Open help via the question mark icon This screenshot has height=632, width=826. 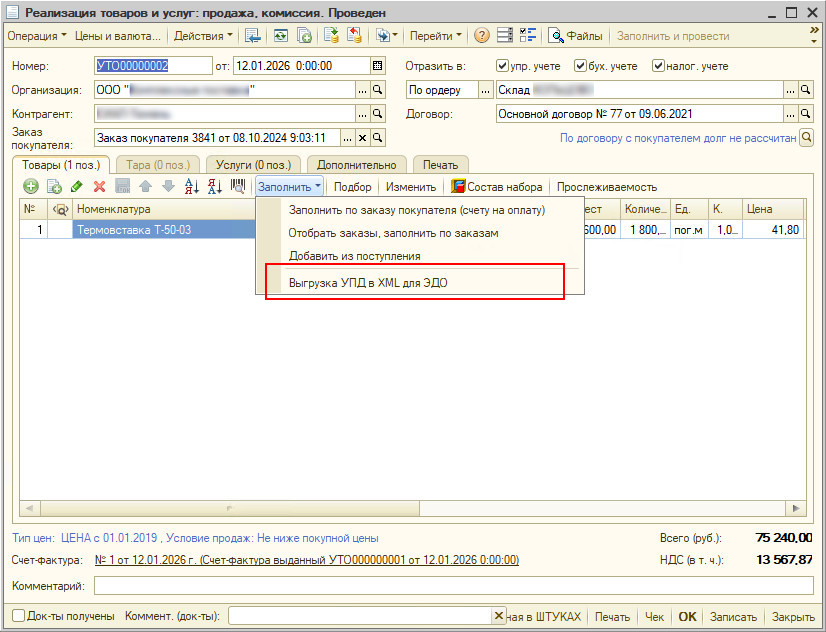point(481,36)
